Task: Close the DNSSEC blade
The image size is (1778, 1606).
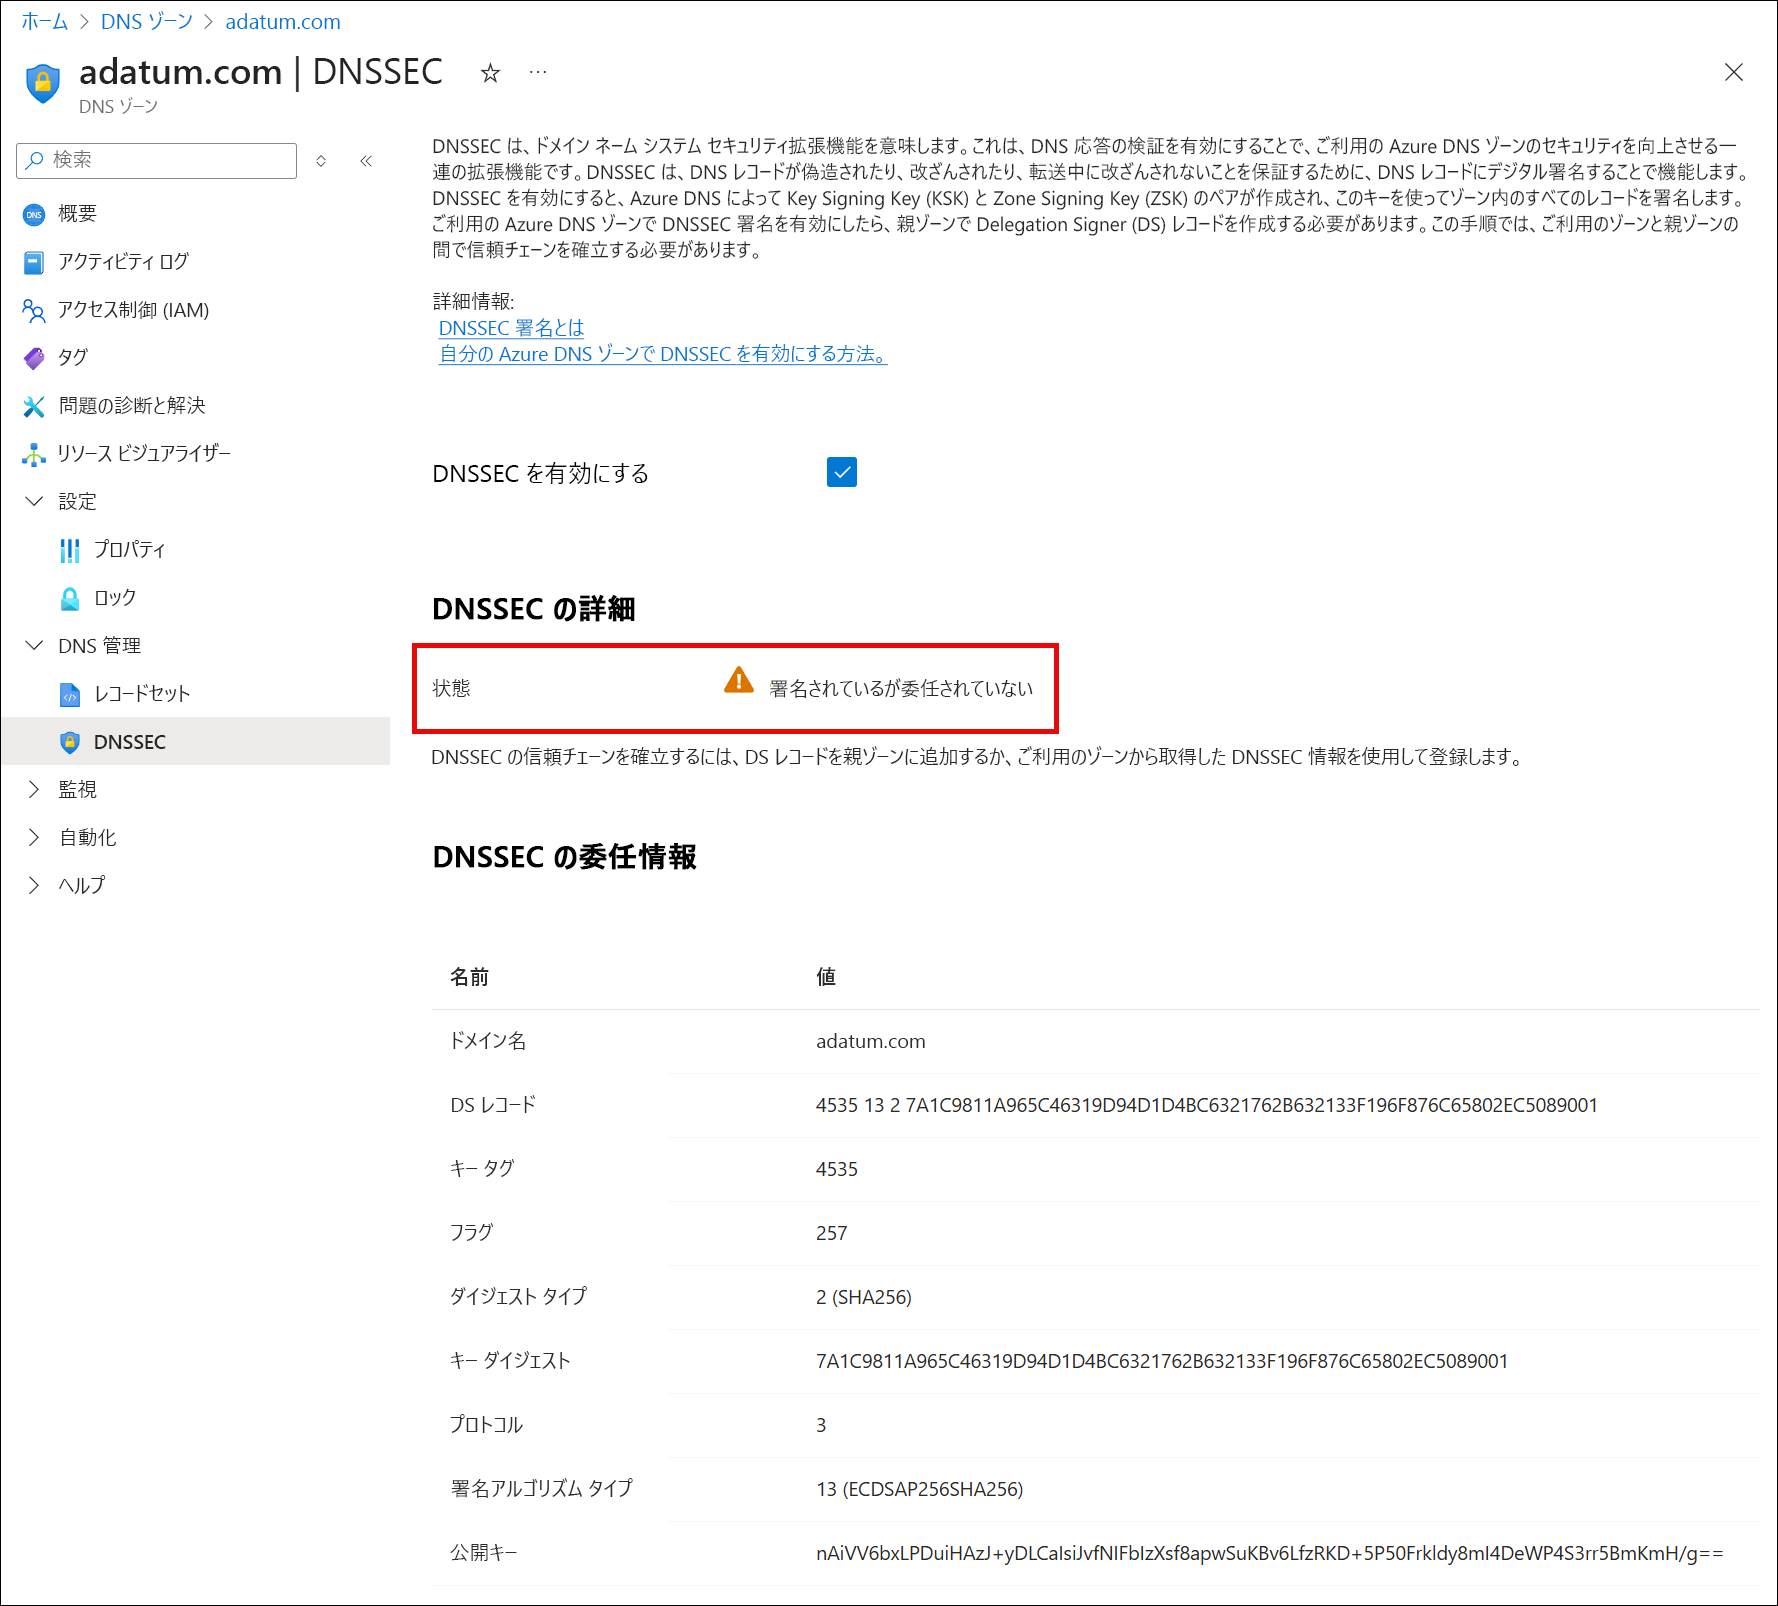Action: pos(1734,72)
